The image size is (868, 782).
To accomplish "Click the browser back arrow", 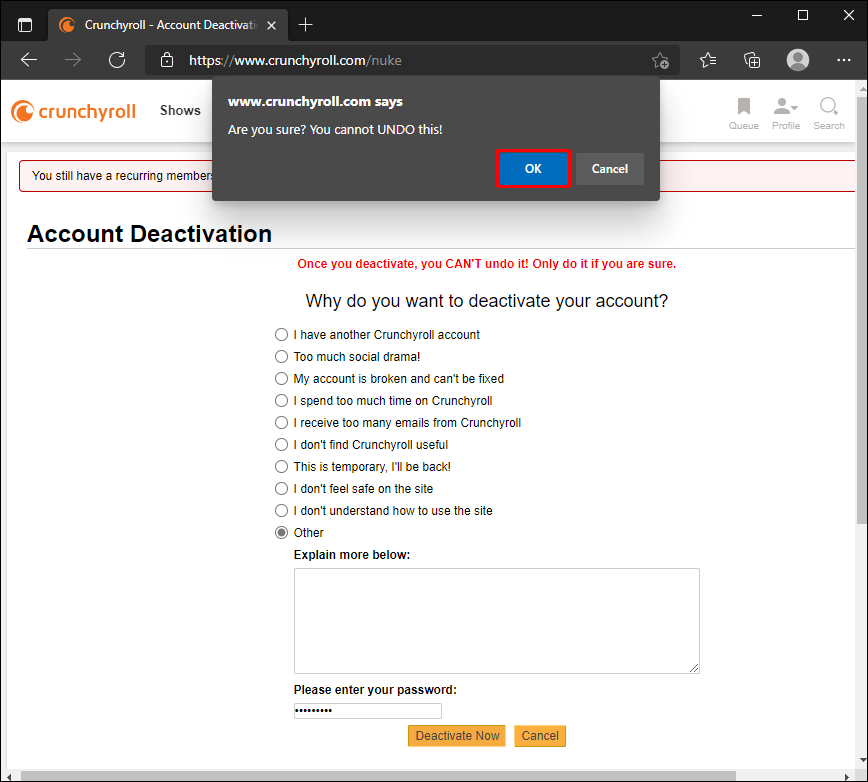I will [29, 60].
